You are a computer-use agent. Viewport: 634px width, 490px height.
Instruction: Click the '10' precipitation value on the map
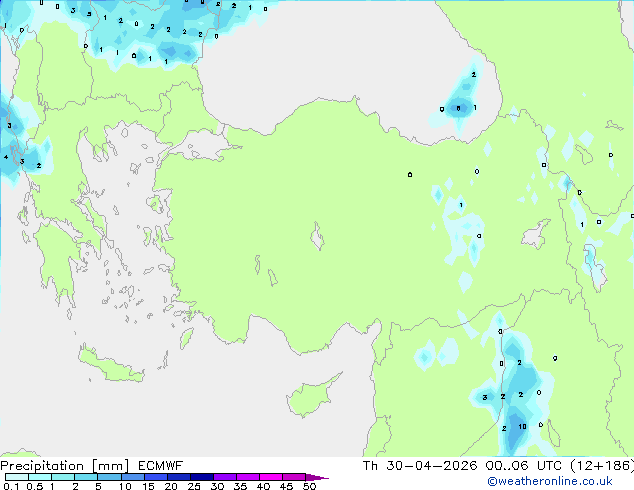[x=522, y=427]
